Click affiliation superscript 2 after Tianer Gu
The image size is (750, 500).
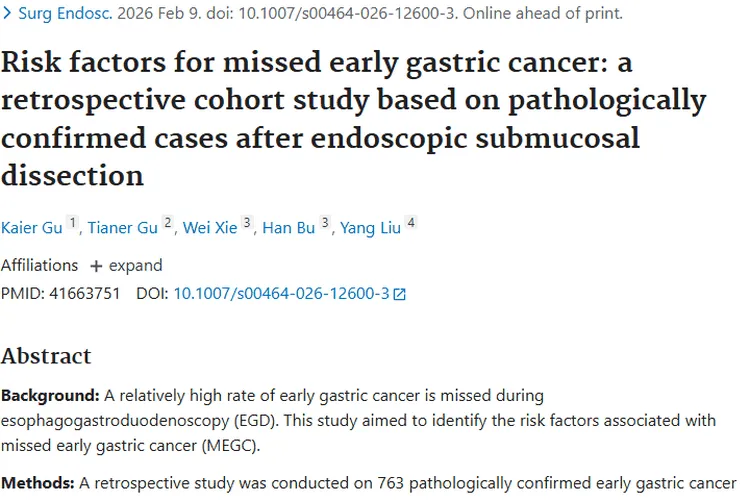168,223
